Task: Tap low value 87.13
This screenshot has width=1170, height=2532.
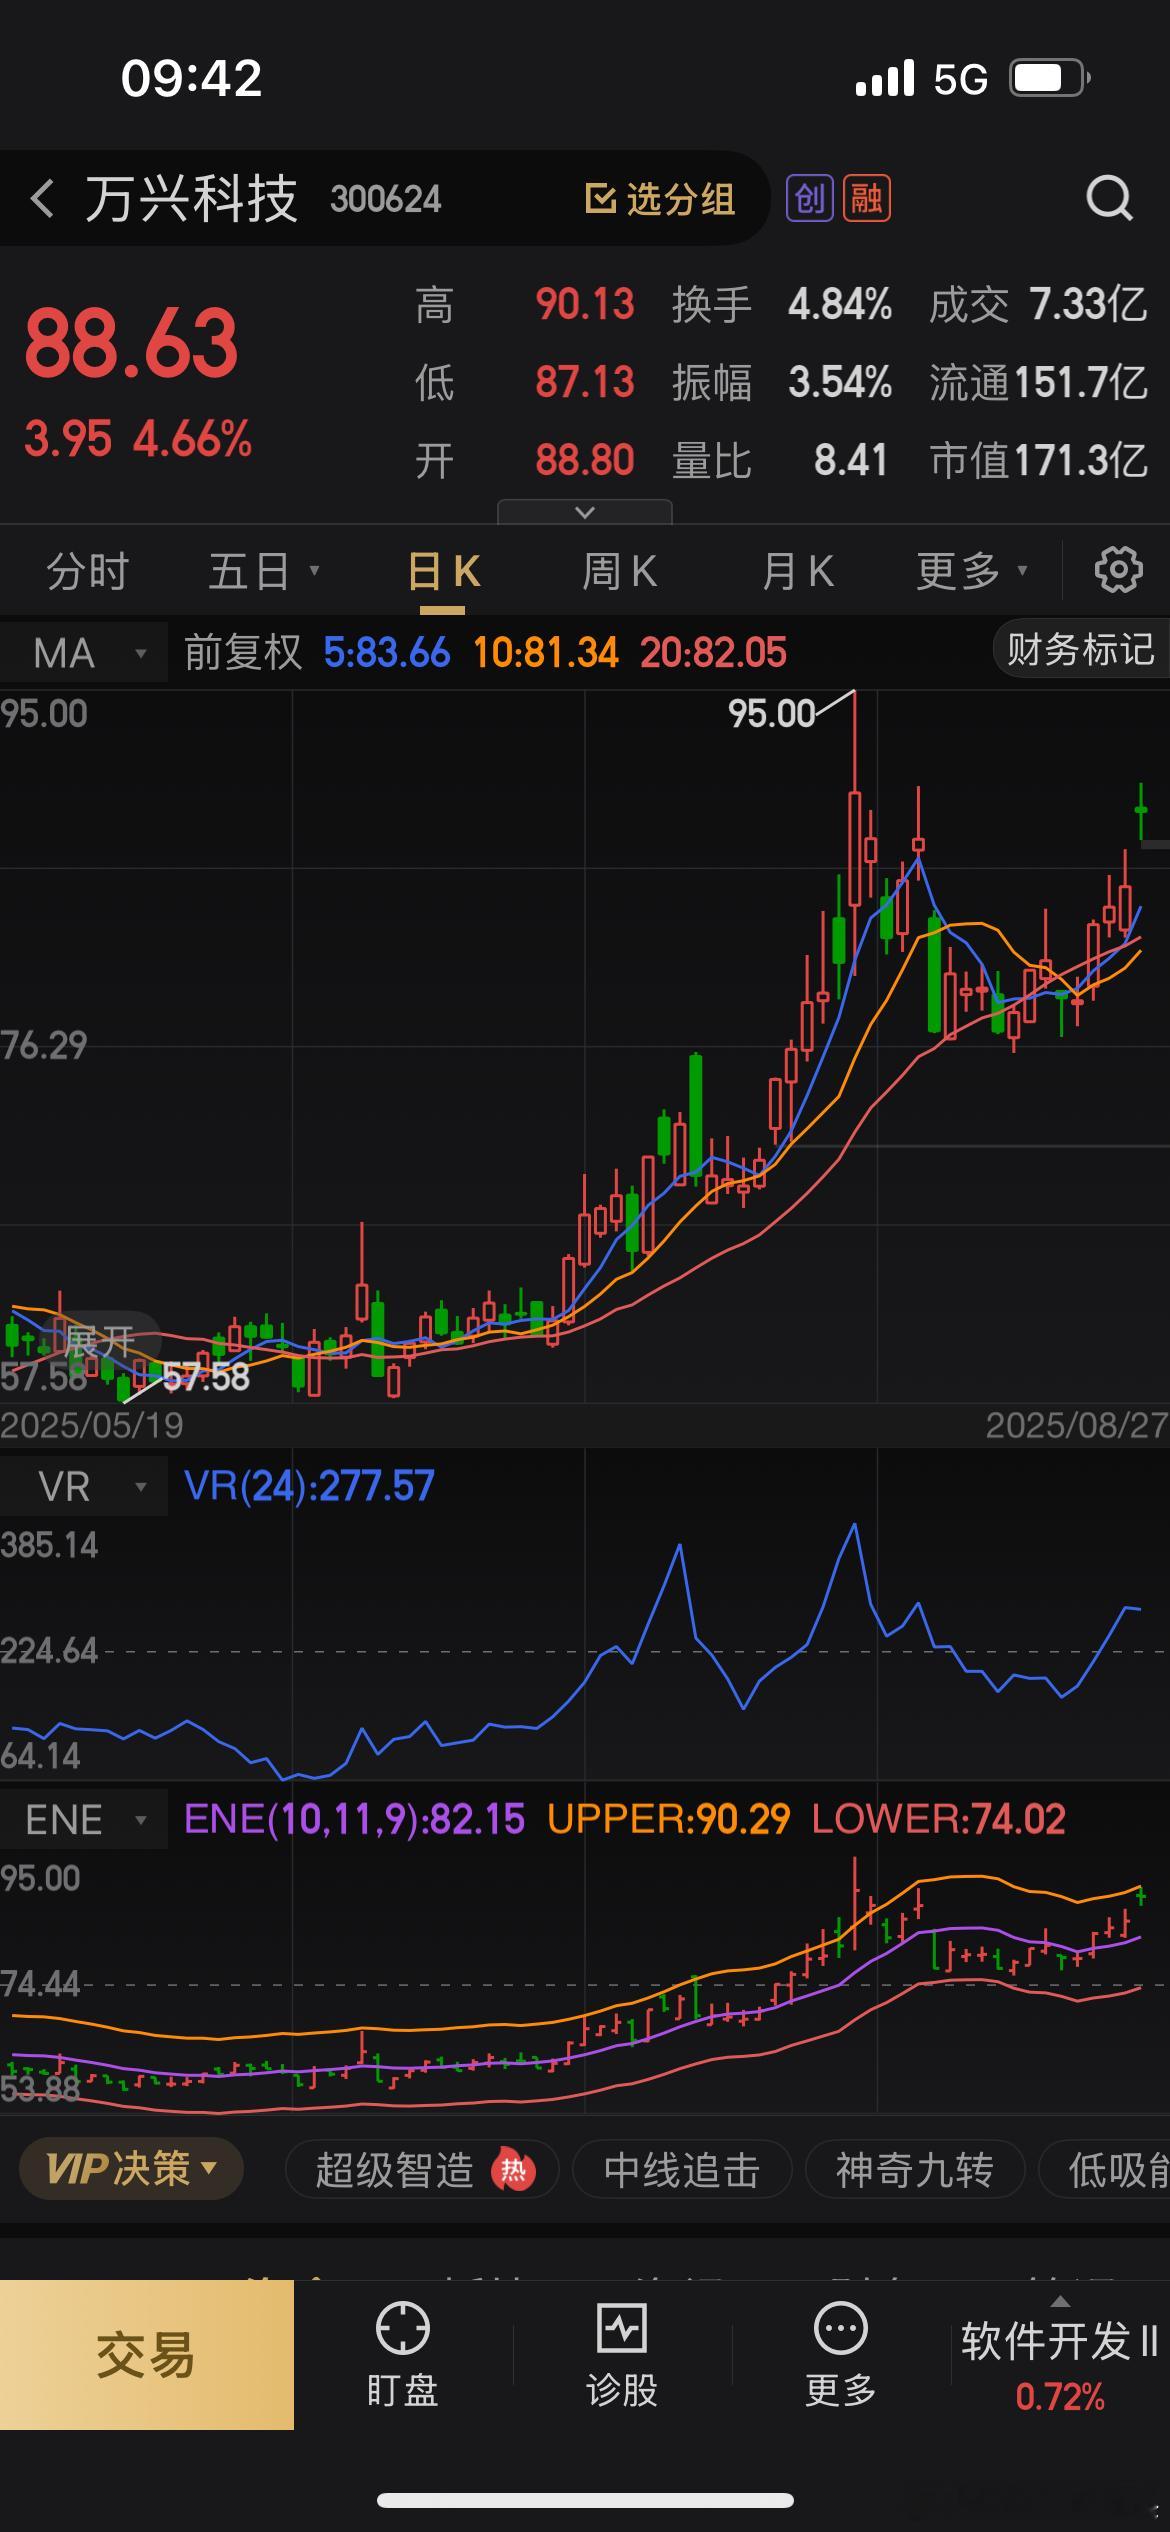Action: coord(585,382)
